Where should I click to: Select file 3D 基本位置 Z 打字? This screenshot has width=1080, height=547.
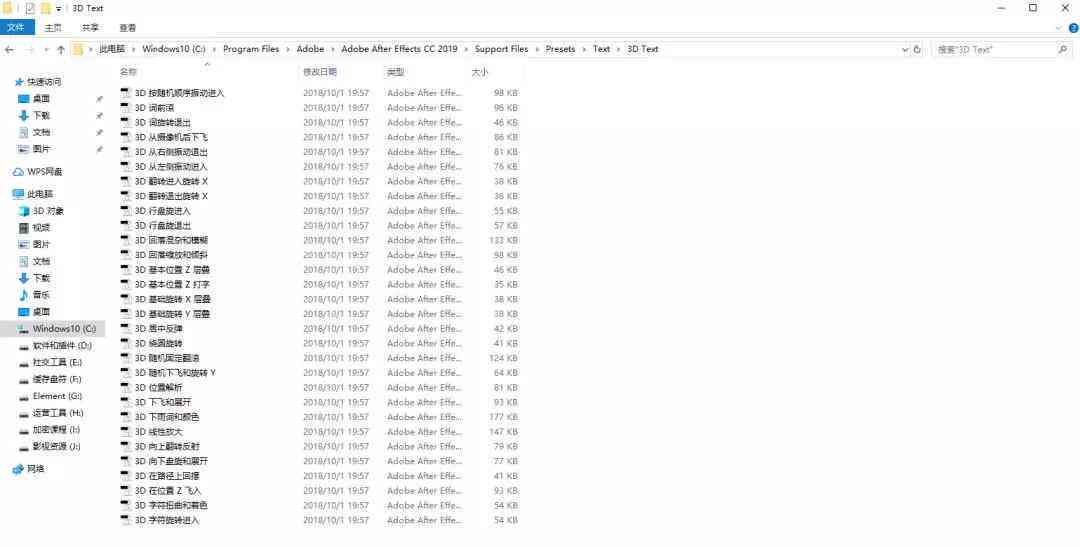click(172, 285)
